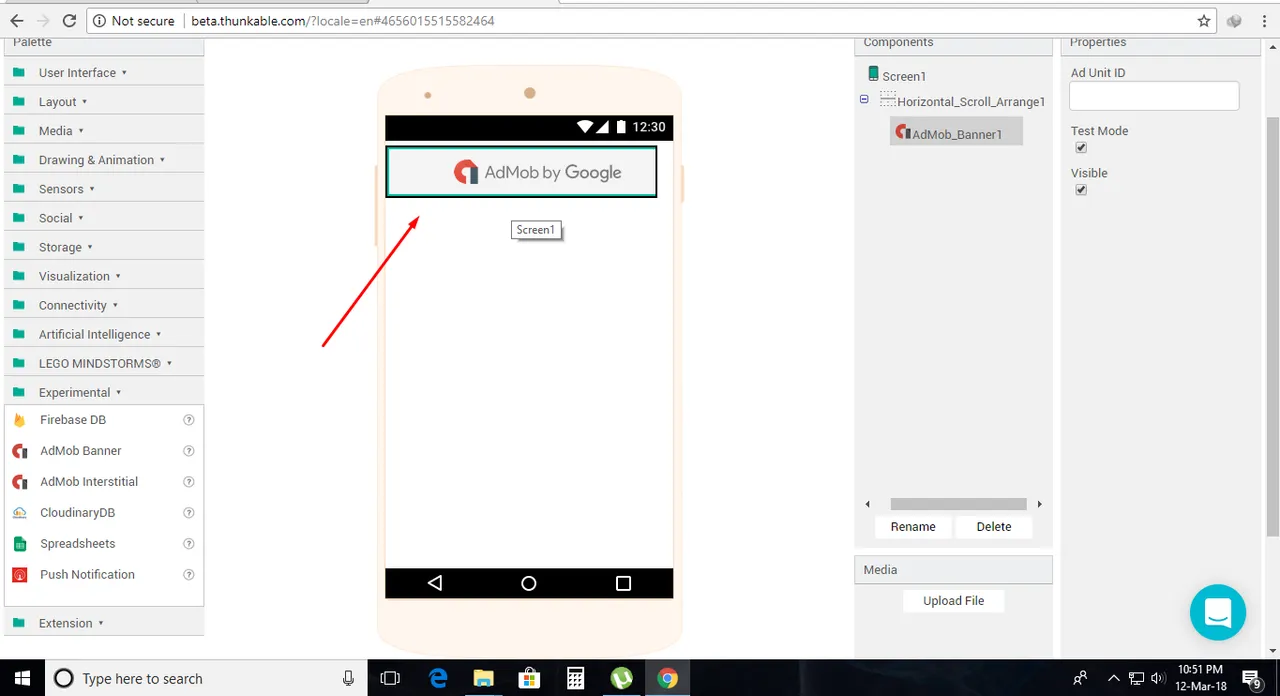Open help for Firebase DB

pos(188,420)
